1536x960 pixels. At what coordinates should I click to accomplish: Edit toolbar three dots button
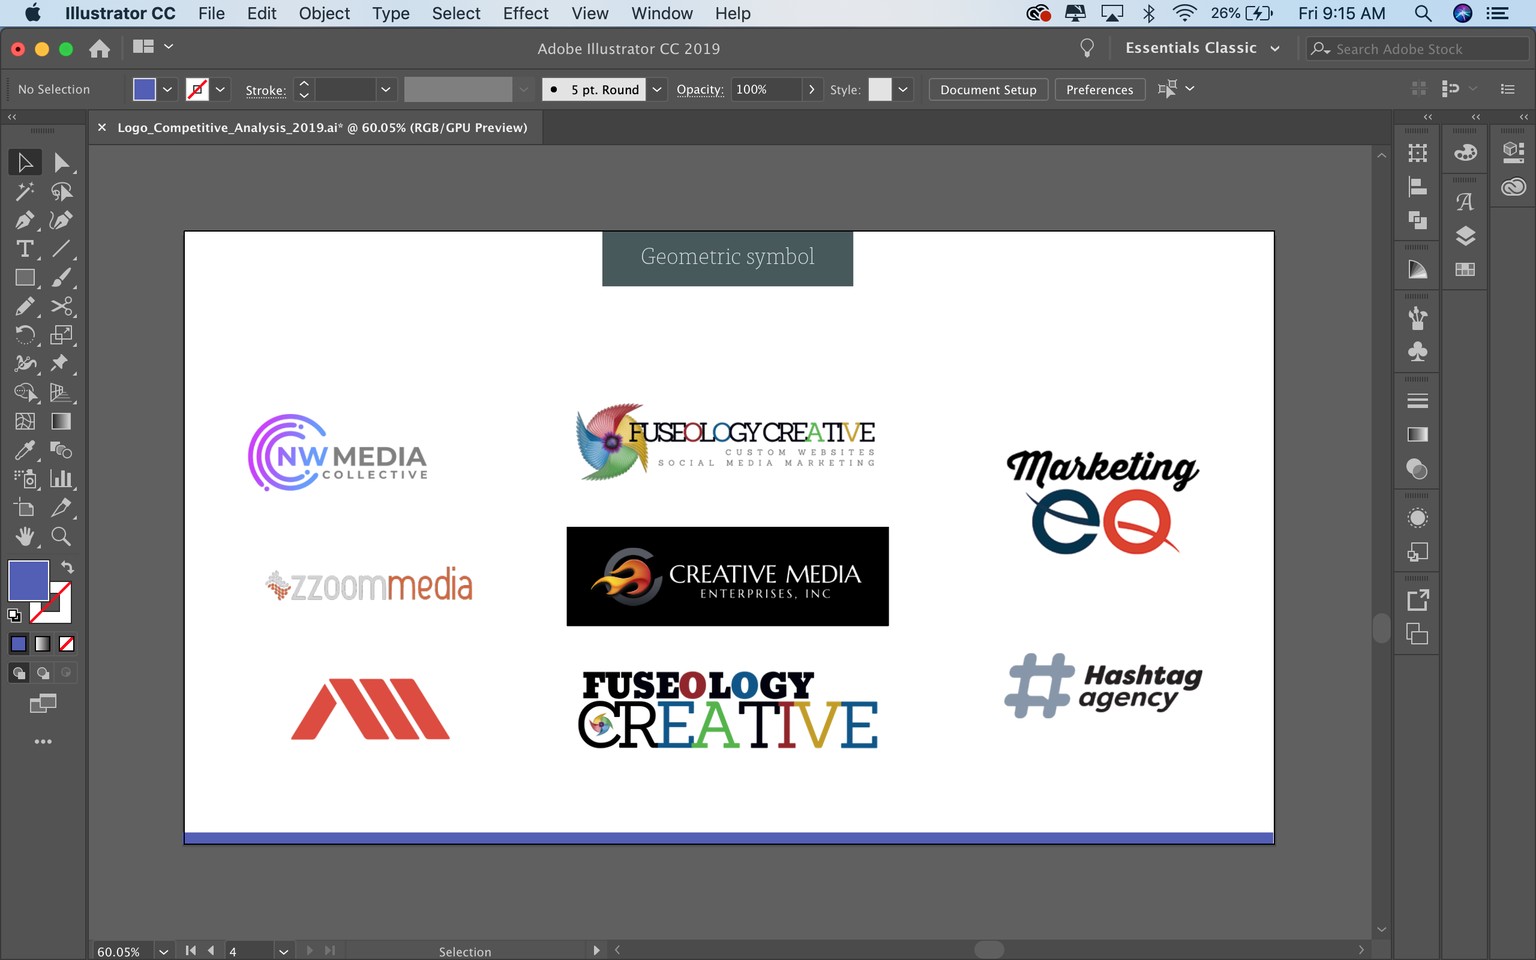pos(43,742)
